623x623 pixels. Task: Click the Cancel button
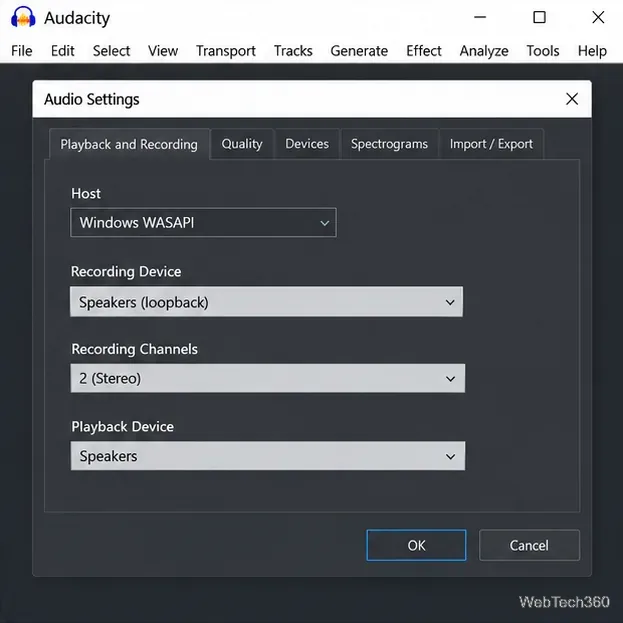[529, 545]
